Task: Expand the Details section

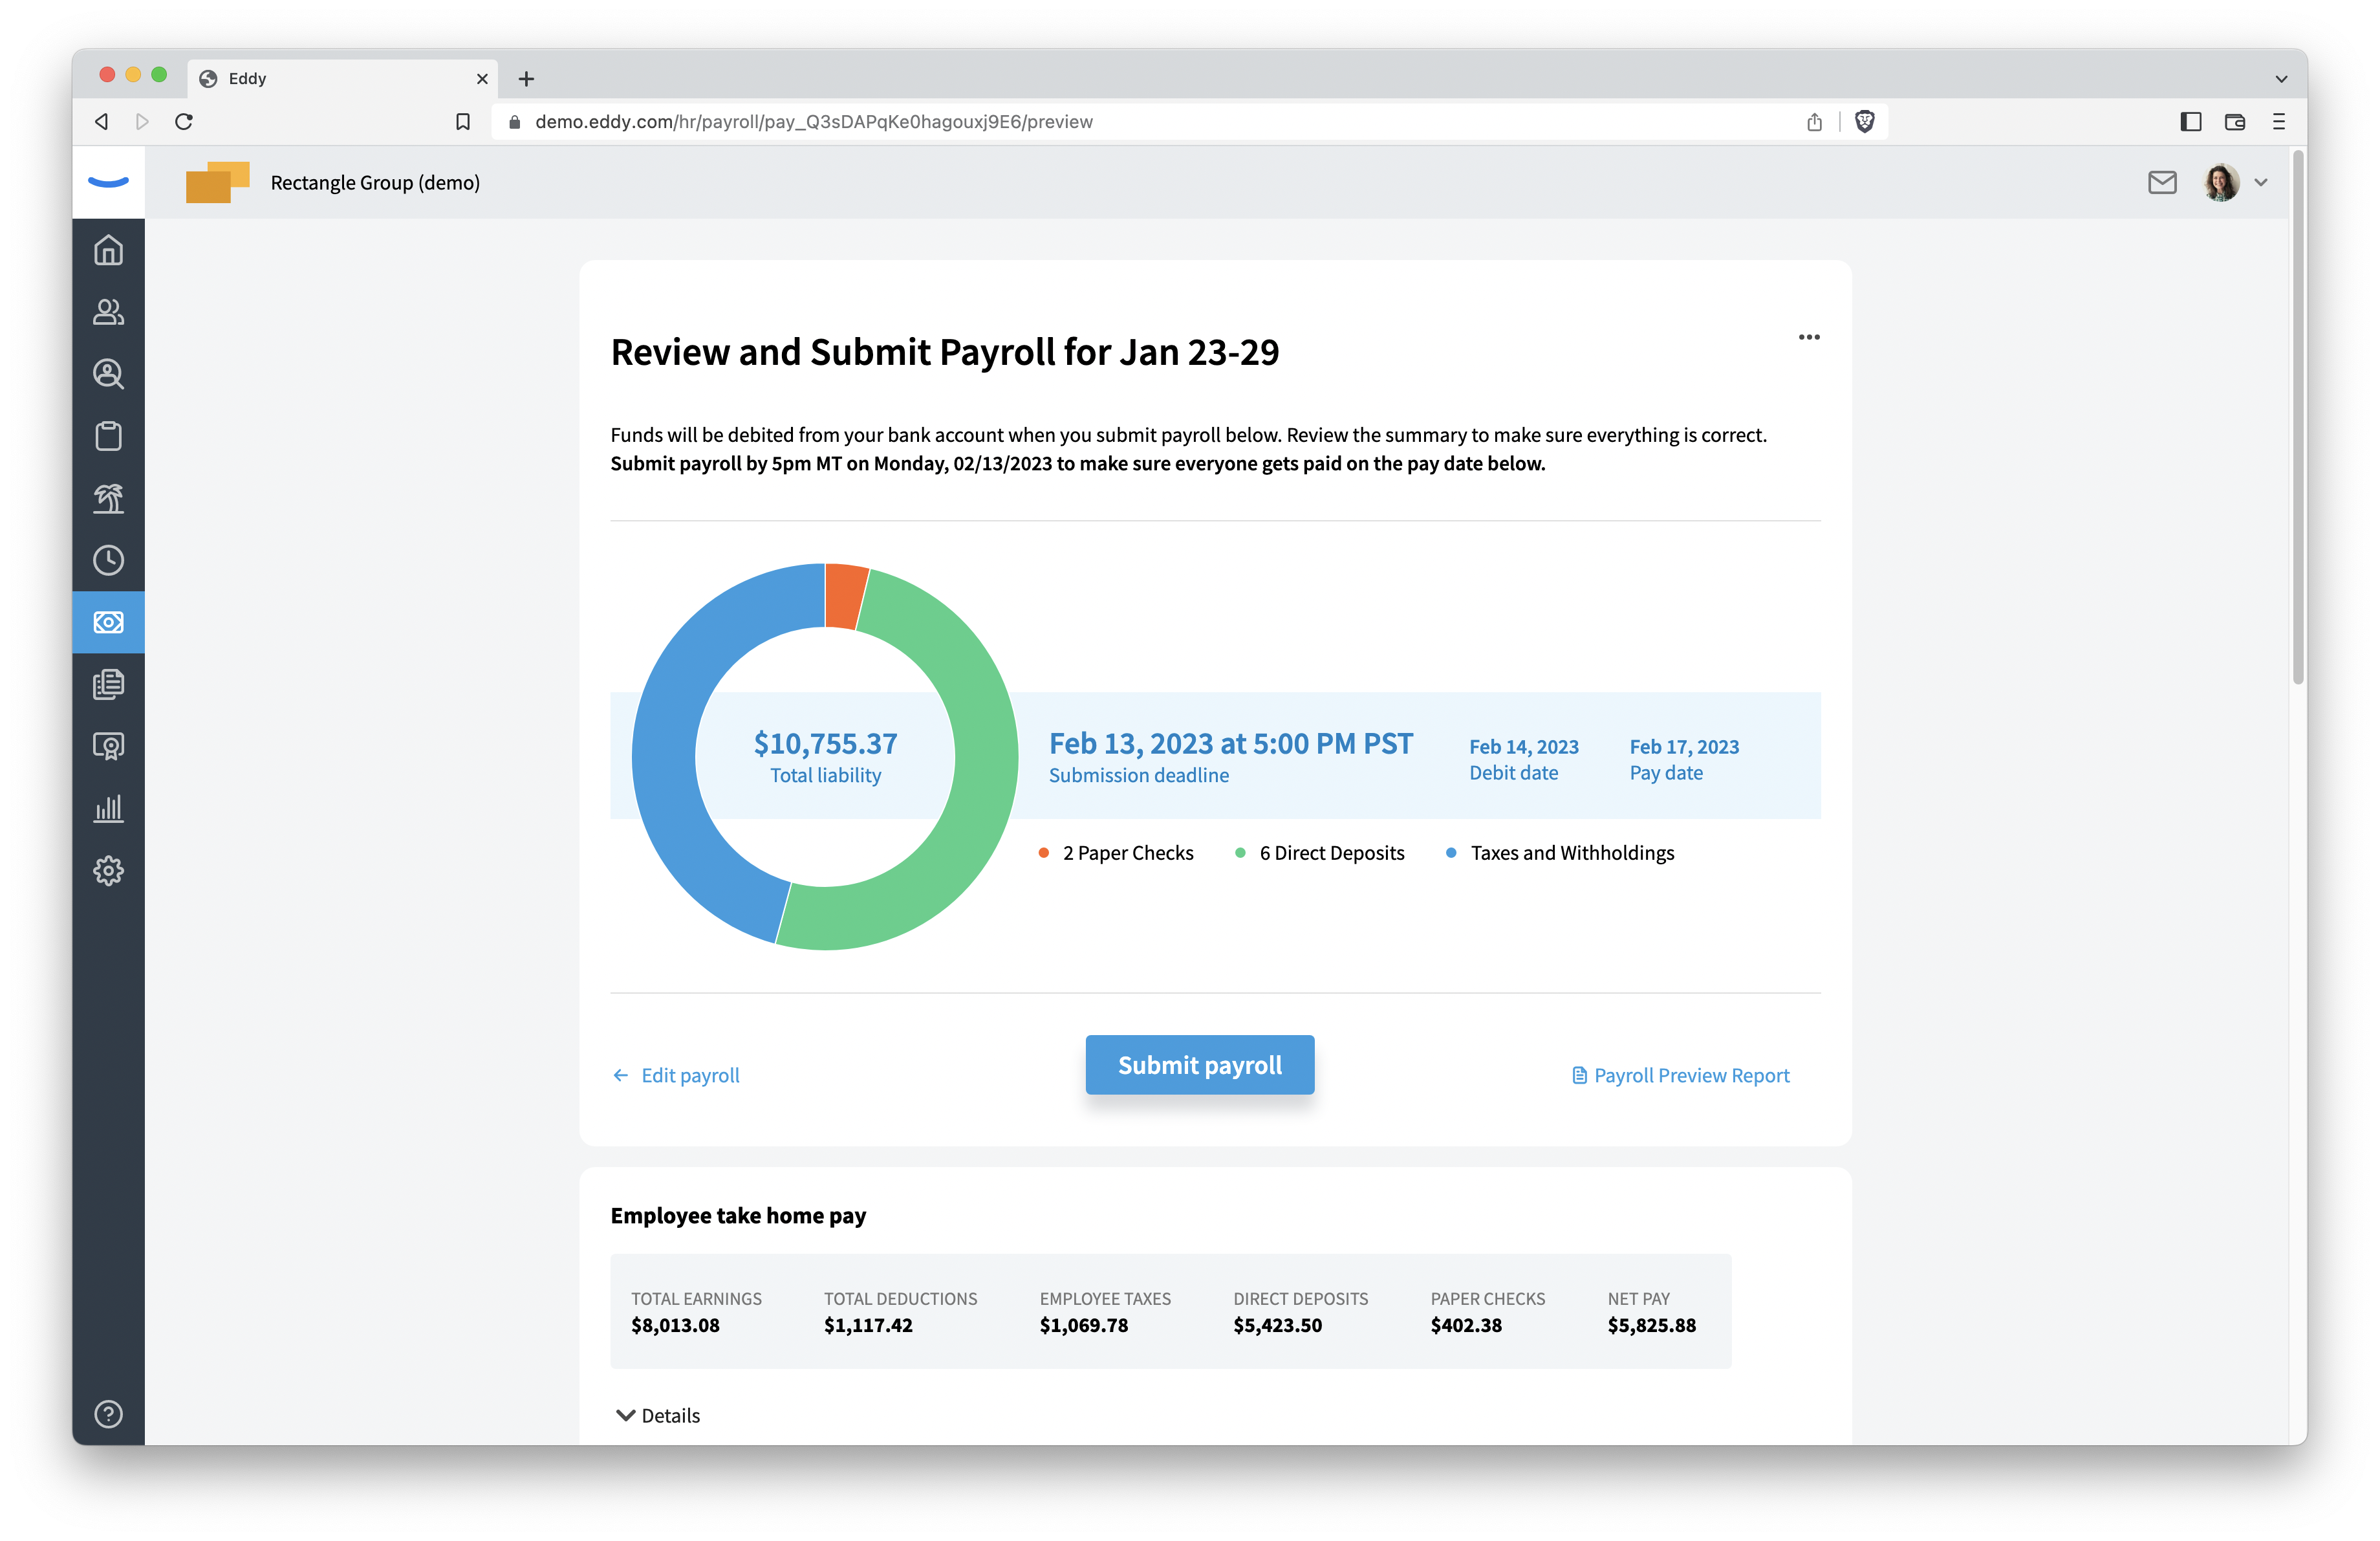Action: click(657, 1415)
